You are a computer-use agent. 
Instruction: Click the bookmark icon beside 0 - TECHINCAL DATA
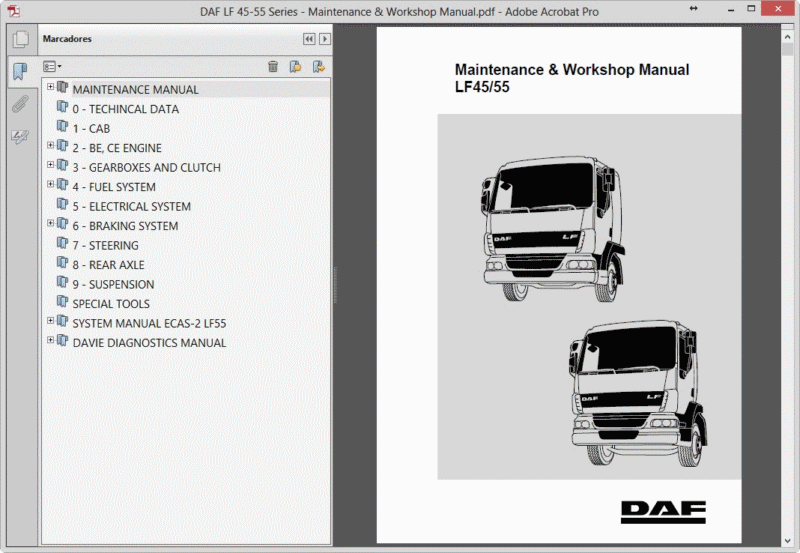click(62, 107)
